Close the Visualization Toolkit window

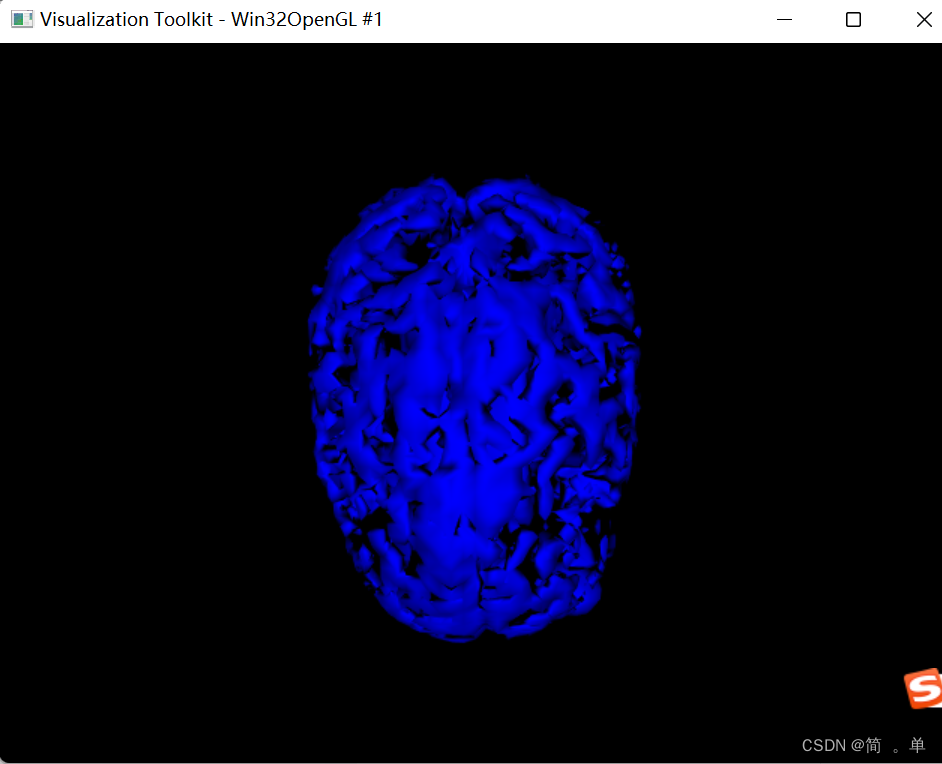924,19
